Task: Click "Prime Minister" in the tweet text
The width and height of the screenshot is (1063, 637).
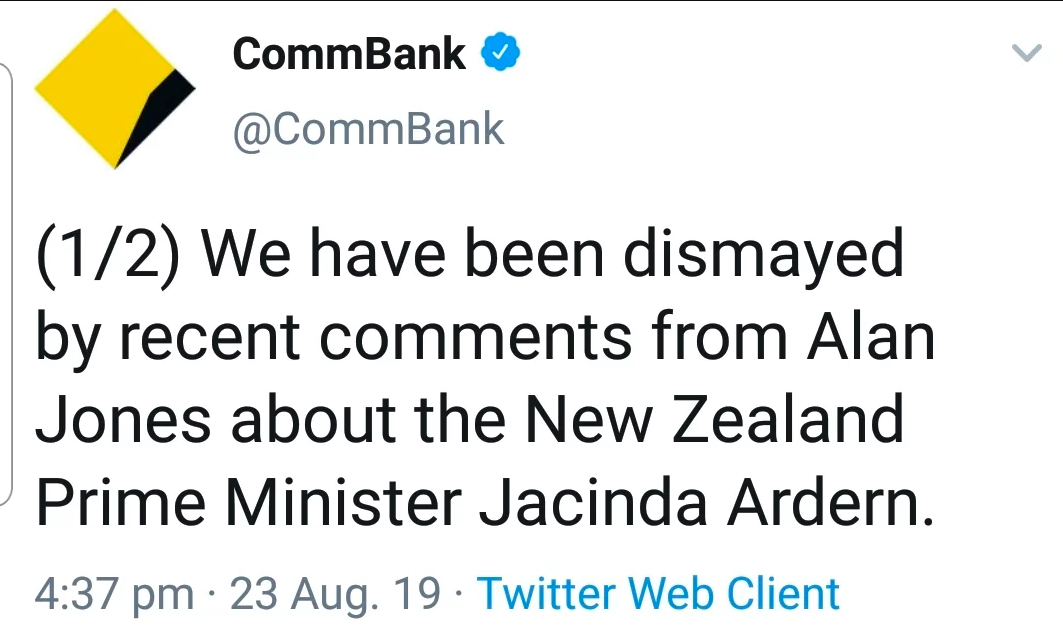Action: [x=249, y=503]
